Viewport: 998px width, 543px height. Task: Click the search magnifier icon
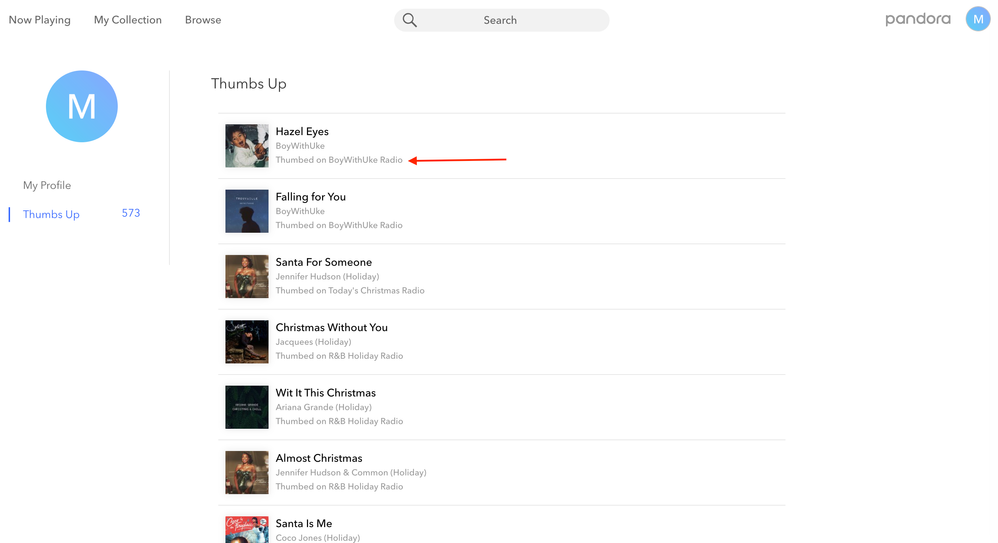click(410, 20)
